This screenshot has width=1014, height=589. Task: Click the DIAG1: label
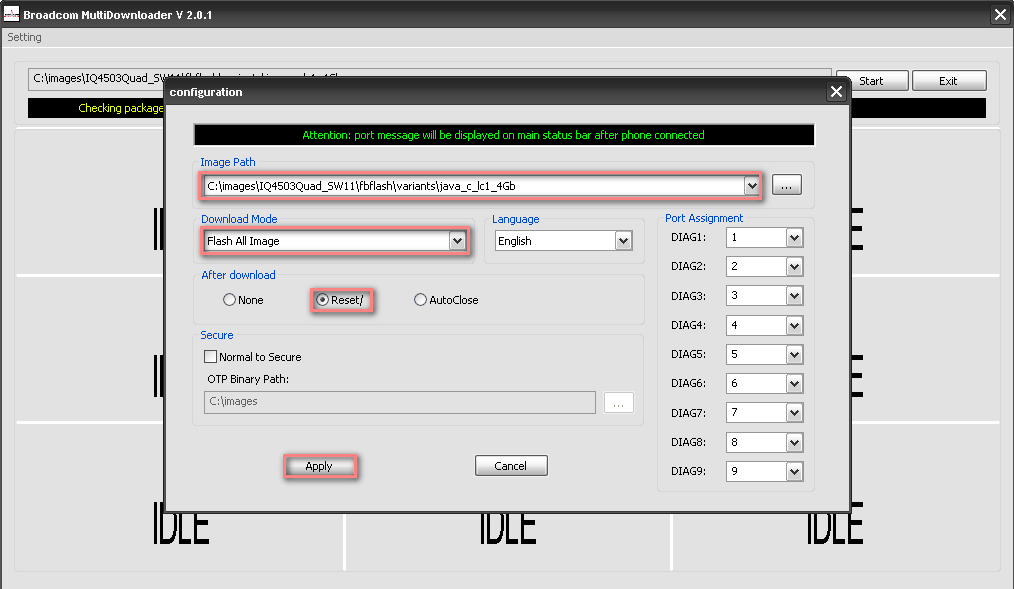pos(688,237)
